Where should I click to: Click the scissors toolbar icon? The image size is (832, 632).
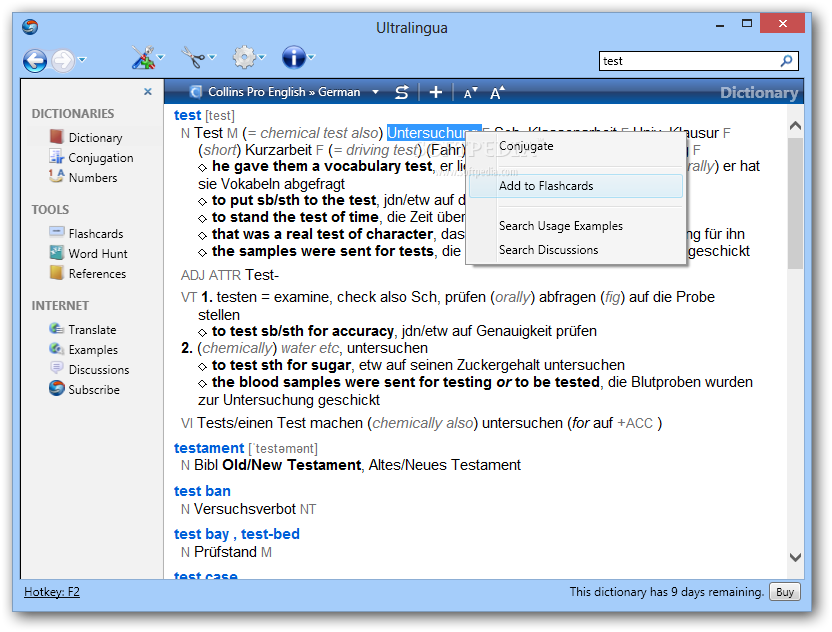click(194, 57)
